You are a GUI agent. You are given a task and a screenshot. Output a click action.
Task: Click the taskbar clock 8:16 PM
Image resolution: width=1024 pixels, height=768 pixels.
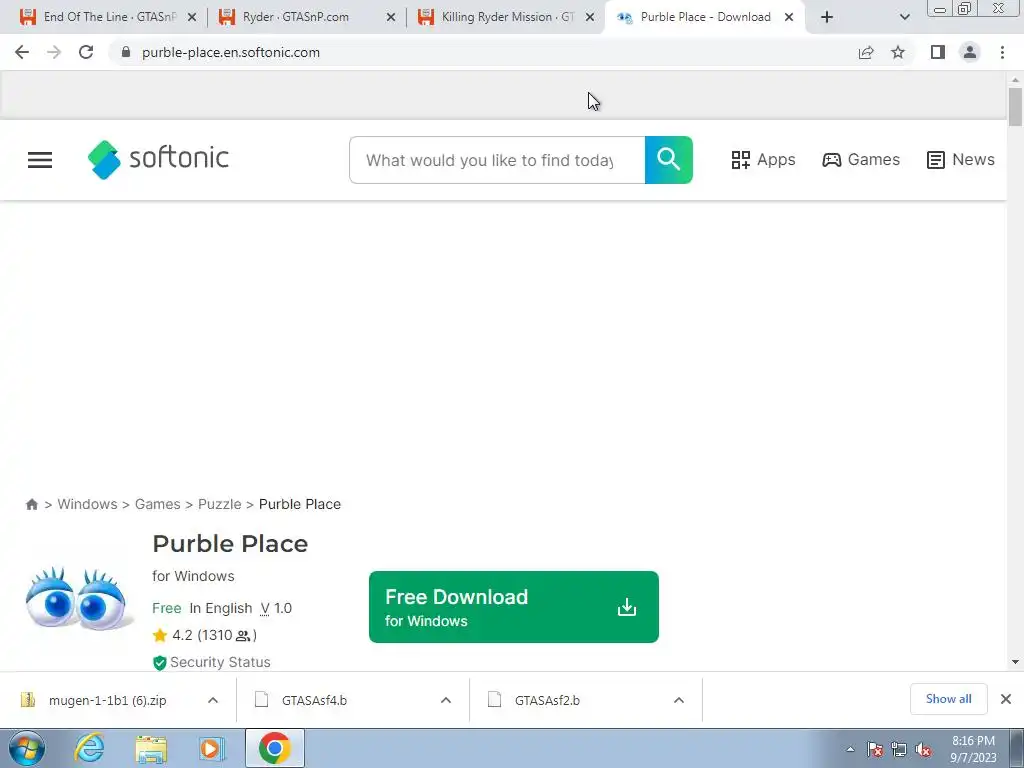973,741
